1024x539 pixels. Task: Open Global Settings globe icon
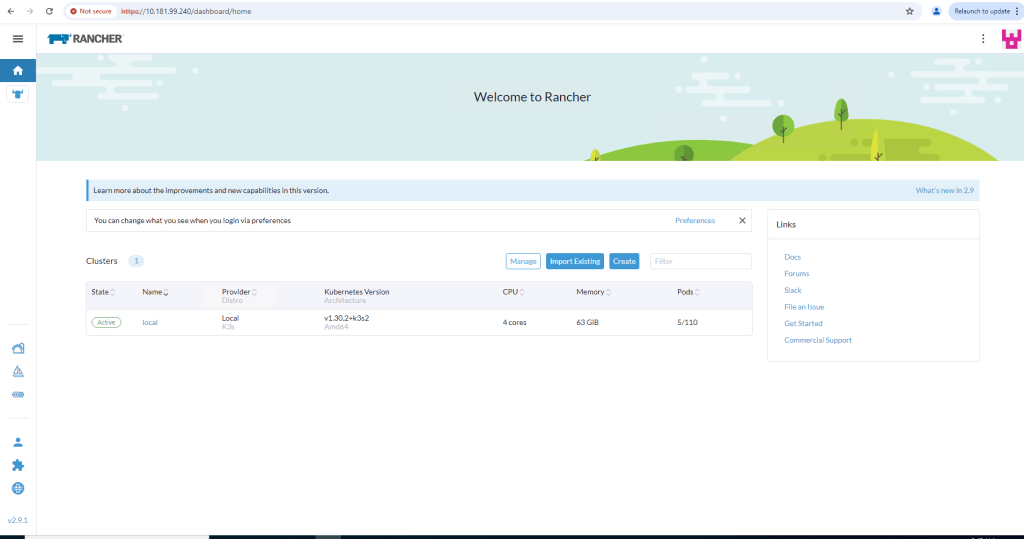(x=17, y=488)
